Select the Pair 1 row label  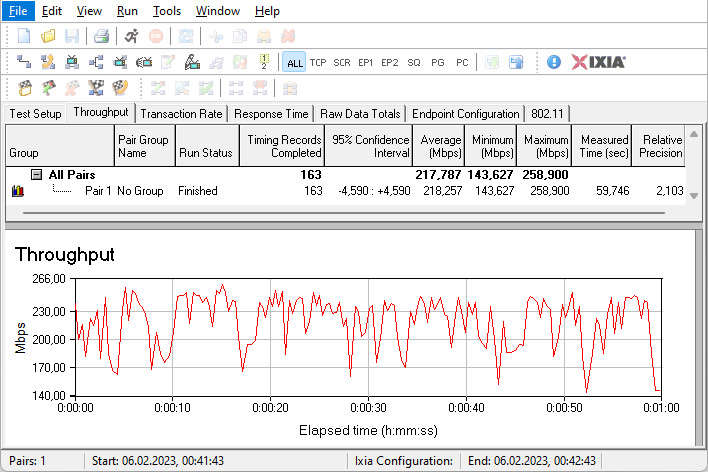coord(98,191)
